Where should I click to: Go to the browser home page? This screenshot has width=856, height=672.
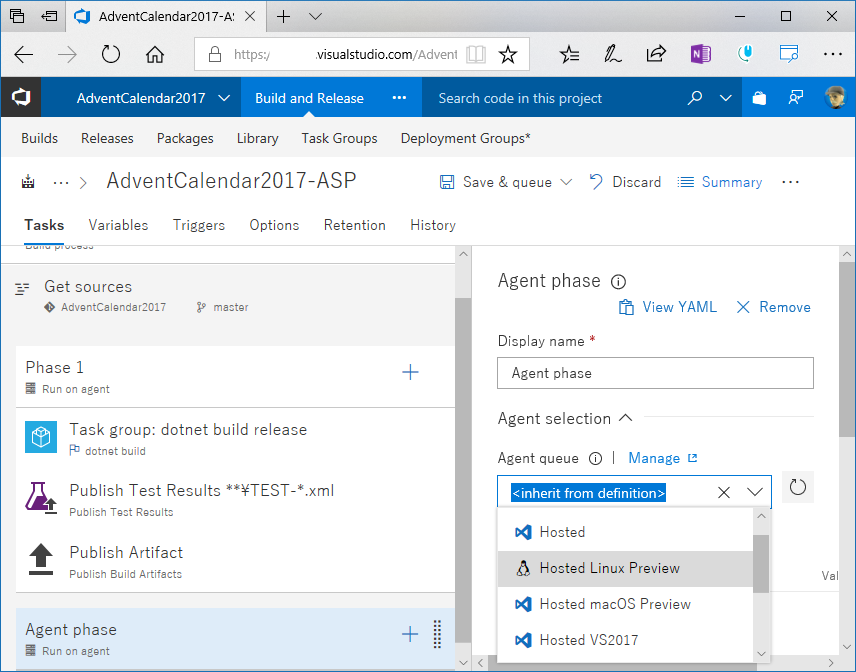(154, 54)
